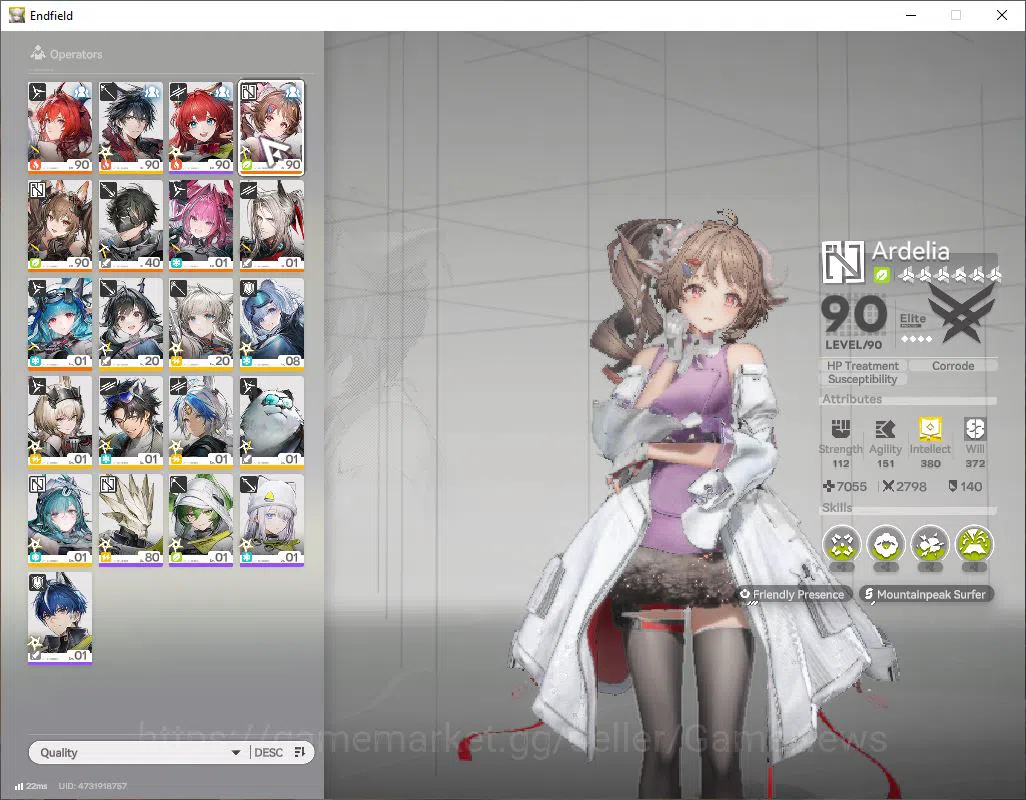1026x800 pixels.
Task: Select the horned red-haired level 90 operator
Action: tap(60, 127)
